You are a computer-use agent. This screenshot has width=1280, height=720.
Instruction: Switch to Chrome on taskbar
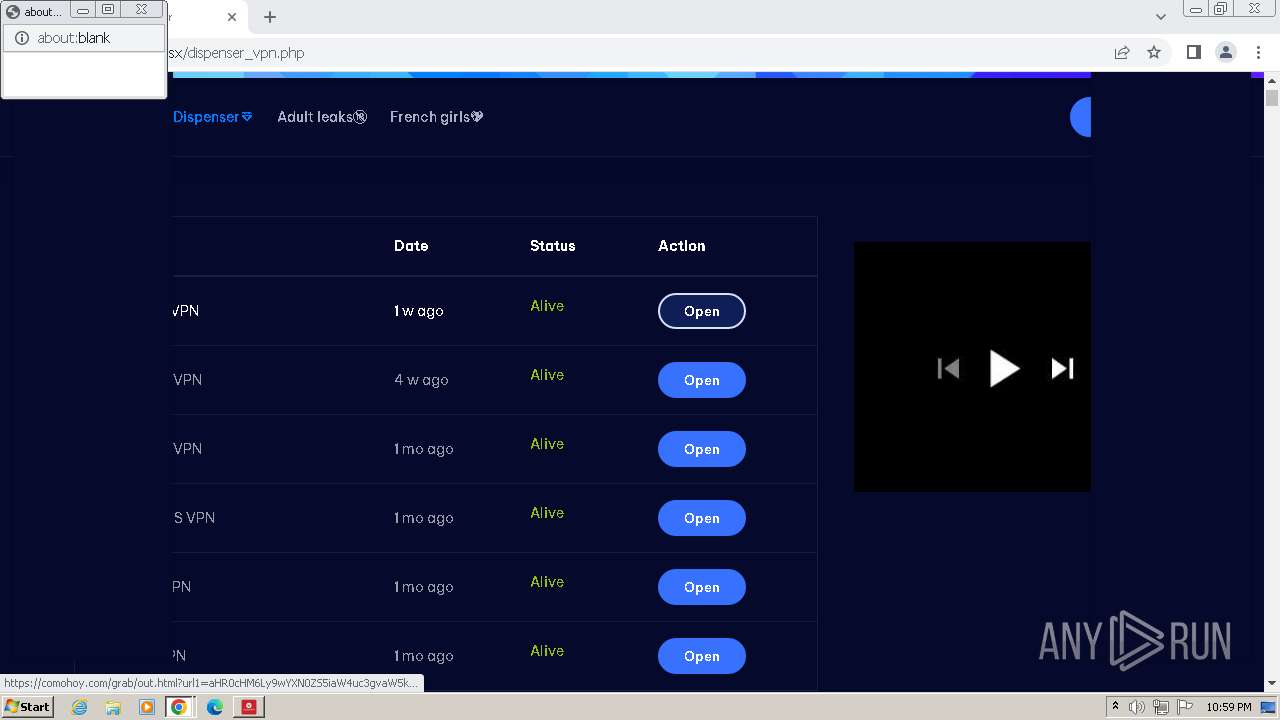click(178, 707)
